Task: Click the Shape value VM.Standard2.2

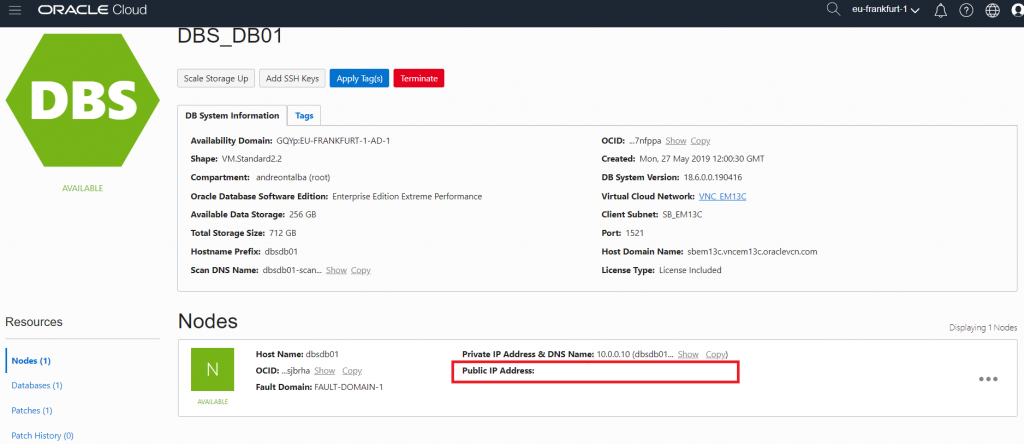Action: [x=251, y=159]
